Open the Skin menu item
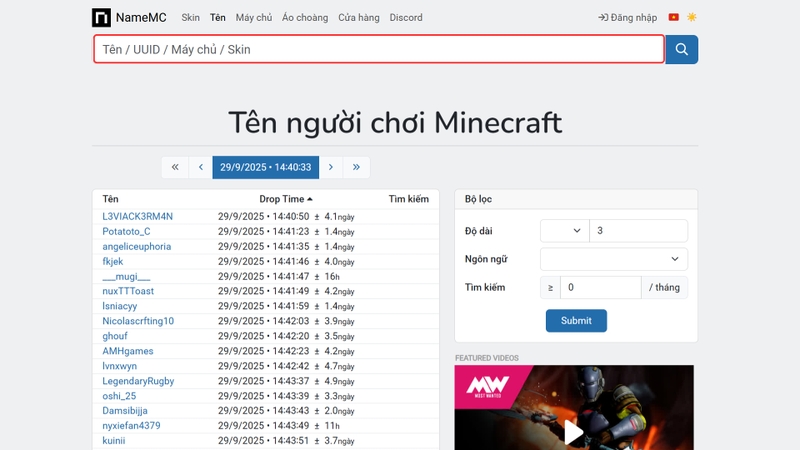This screenshot has height=450, width=800. coord(190,17)
